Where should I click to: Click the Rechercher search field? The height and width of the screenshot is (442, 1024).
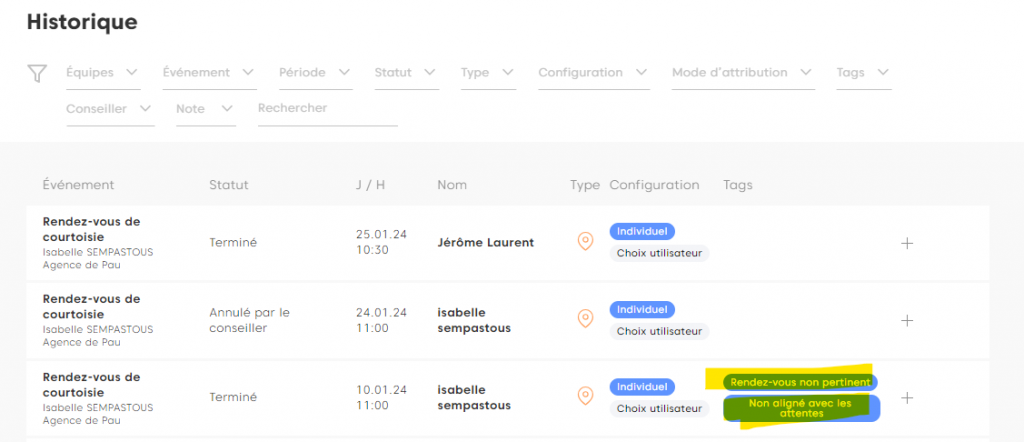327,108
